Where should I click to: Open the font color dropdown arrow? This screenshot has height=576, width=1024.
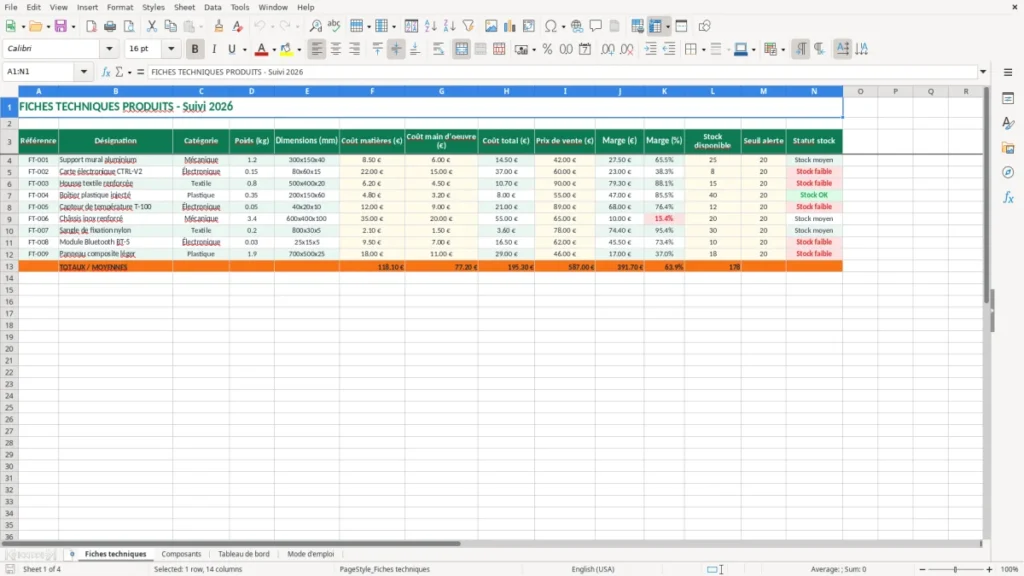pos(274,50)
